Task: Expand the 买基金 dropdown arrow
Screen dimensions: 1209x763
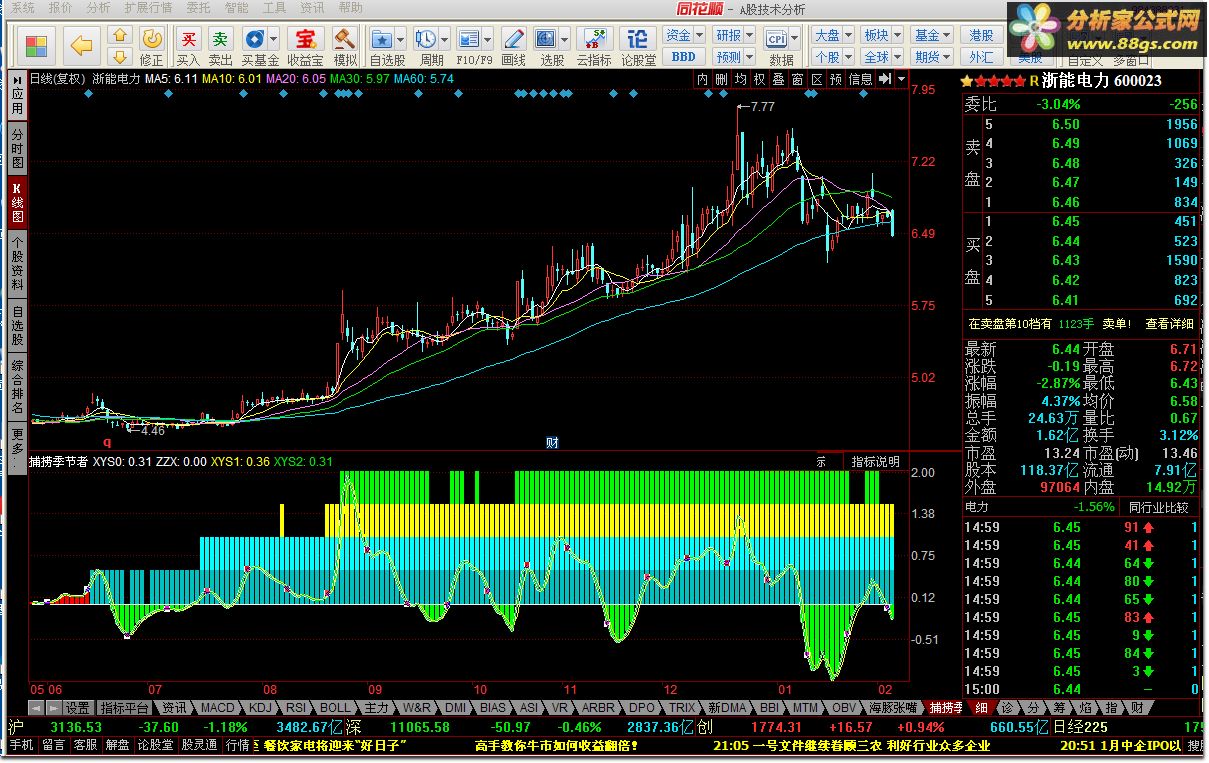Action: coord(273,39)
